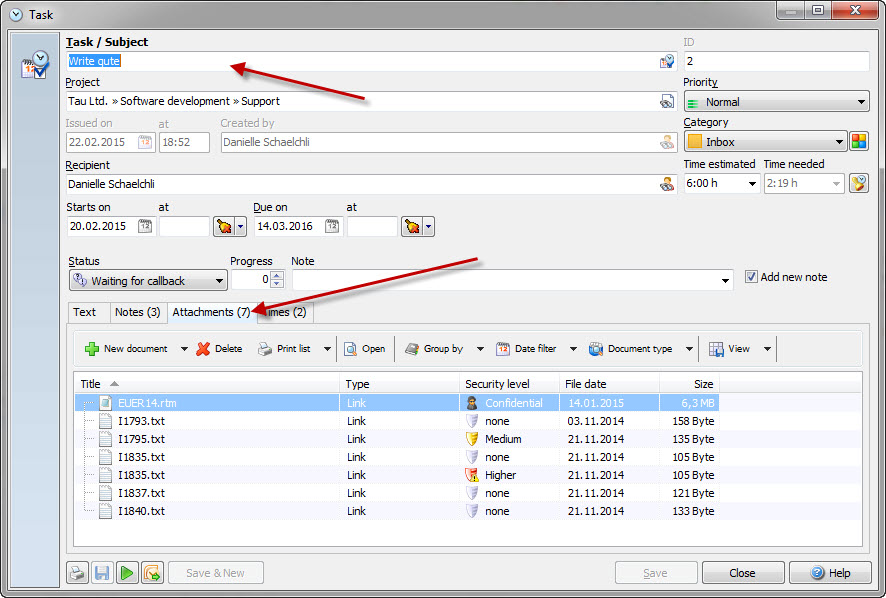The height and width of the screenshot is (598, 886).
Task: Click the green play arrow icon
Action: (127, 573)
